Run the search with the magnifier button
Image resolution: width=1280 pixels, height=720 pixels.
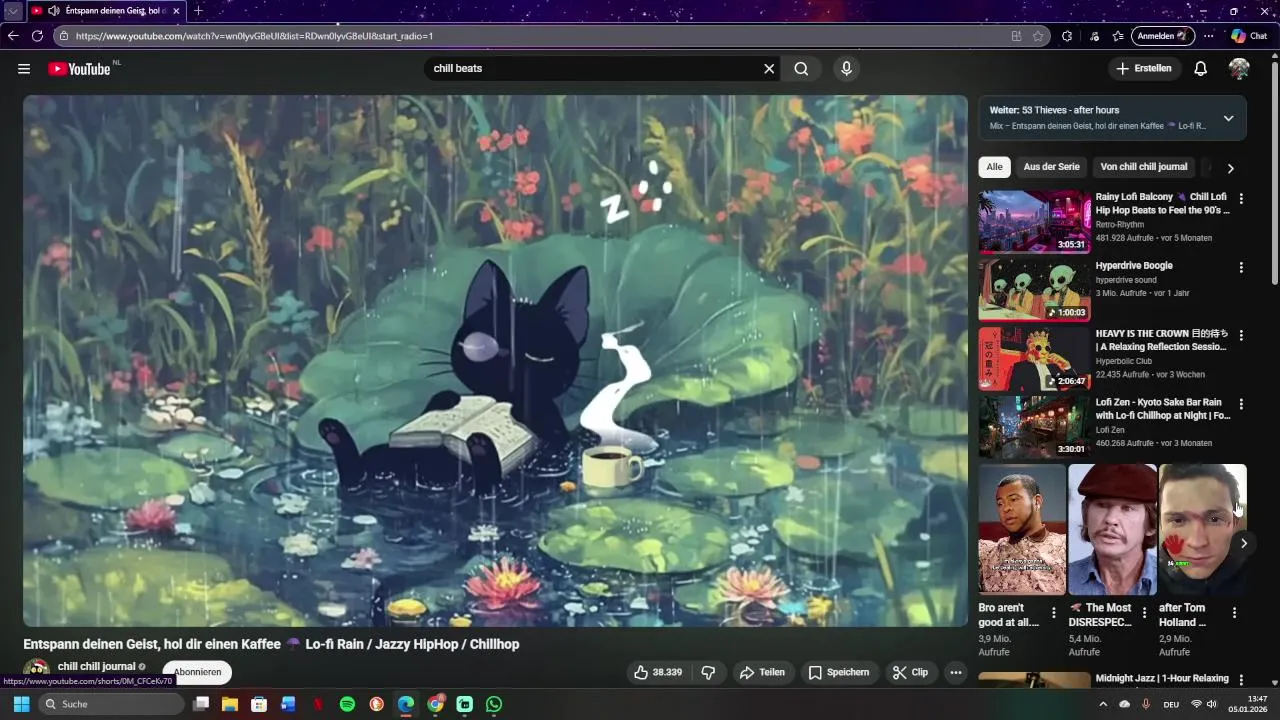[801, 69]
